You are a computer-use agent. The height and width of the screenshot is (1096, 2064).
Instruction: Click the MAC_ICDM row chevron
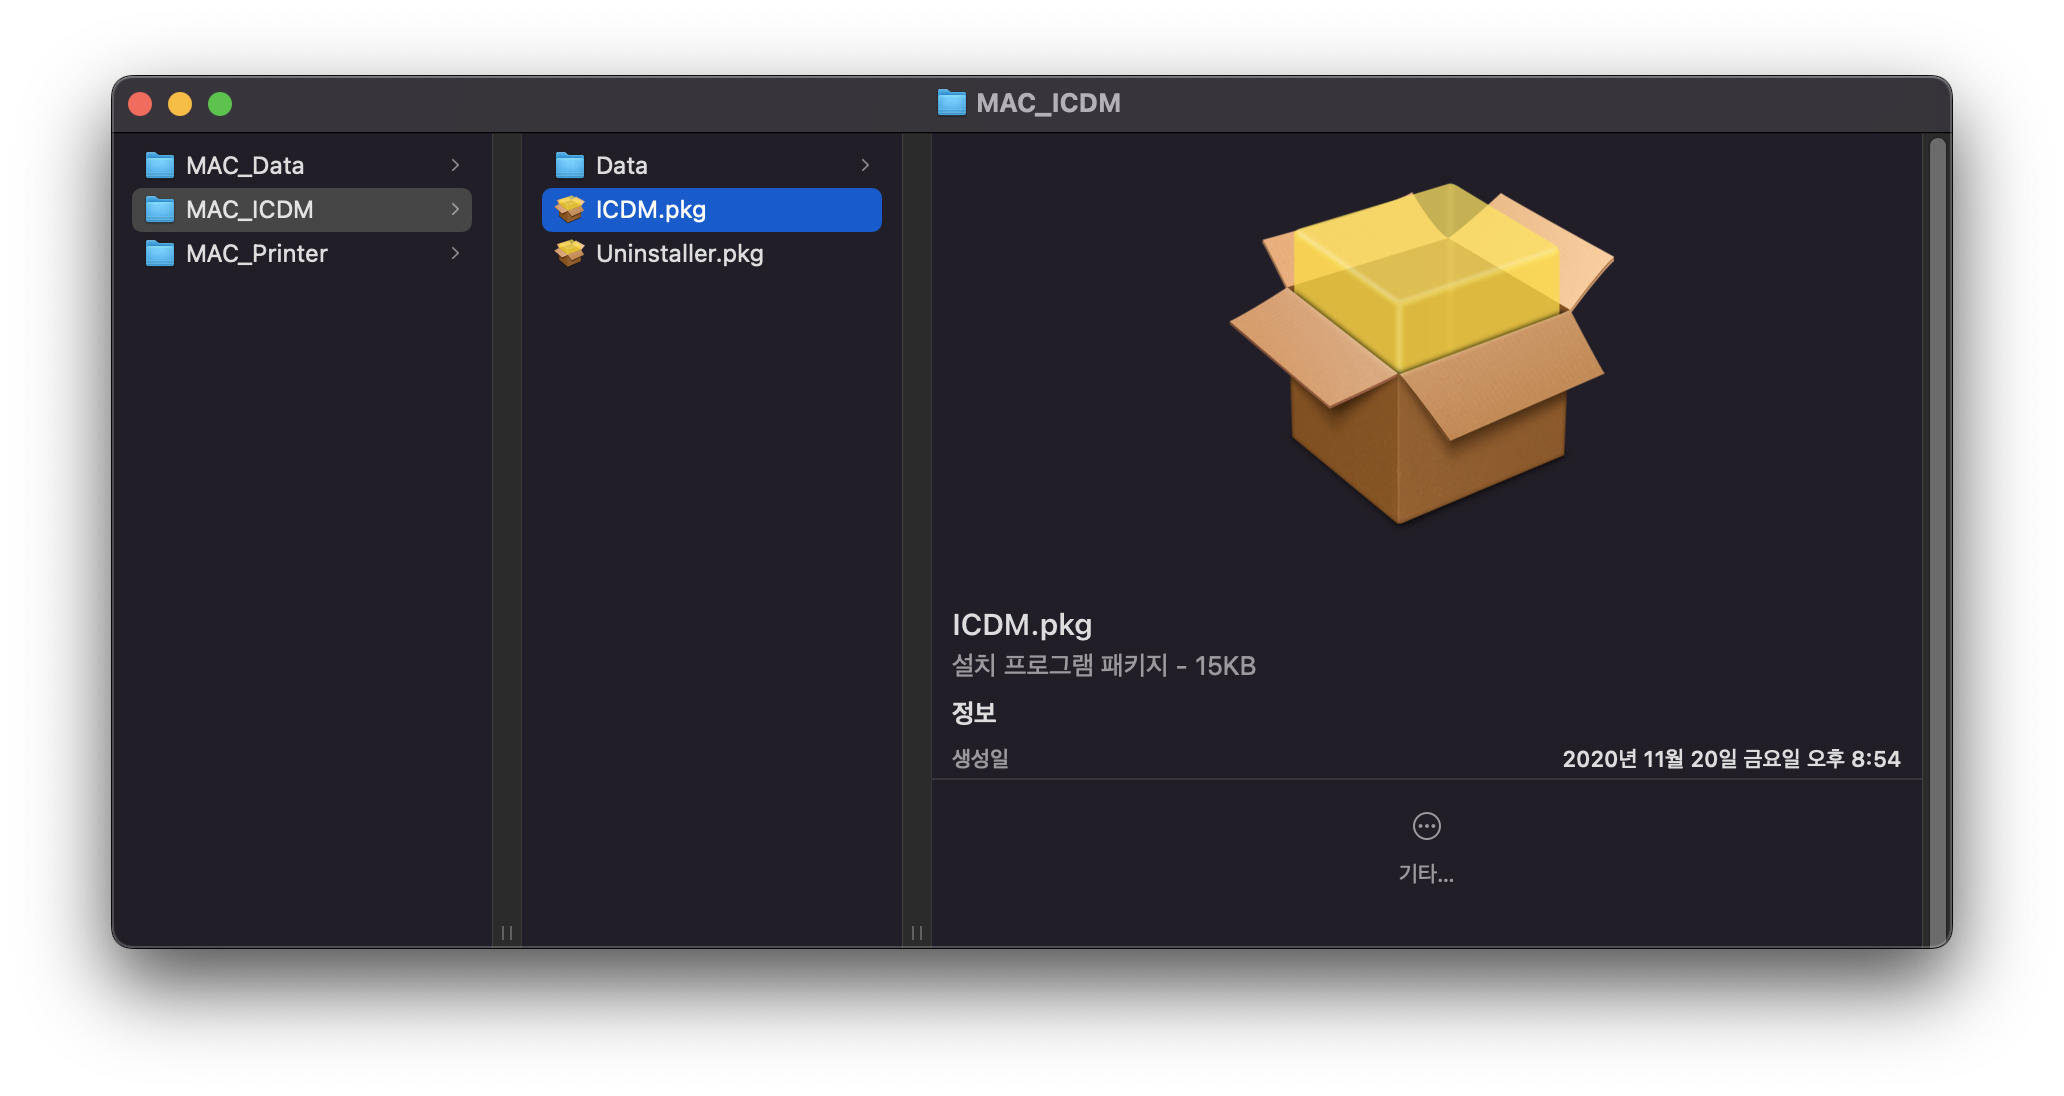pyautogui.click(x=455, y=209)
